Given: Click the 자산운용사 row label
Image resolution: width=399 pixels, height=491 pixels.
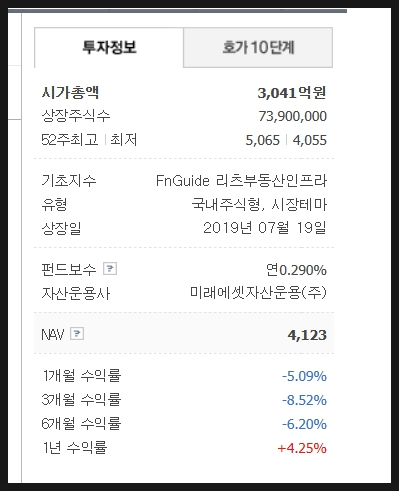Looking at the screenshot, I should click(x=76, y=293).
